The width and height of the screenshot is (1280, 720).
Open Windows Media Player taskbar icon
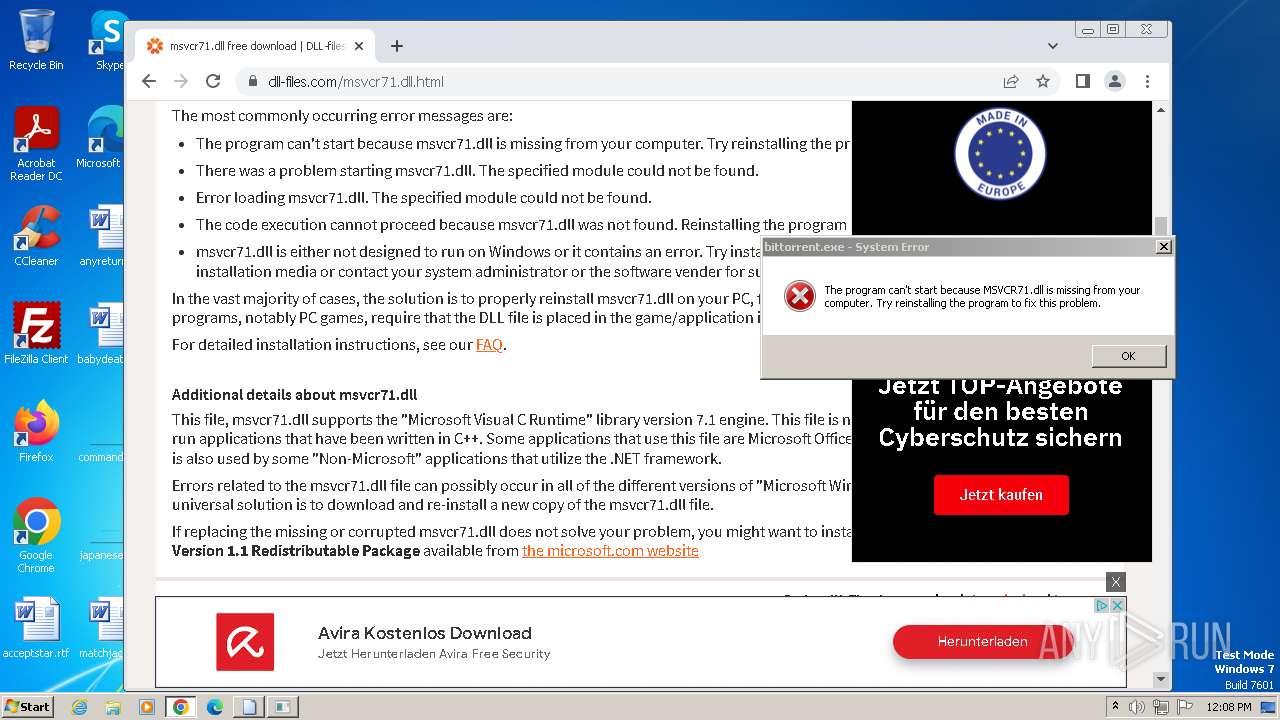click(147, 707)
